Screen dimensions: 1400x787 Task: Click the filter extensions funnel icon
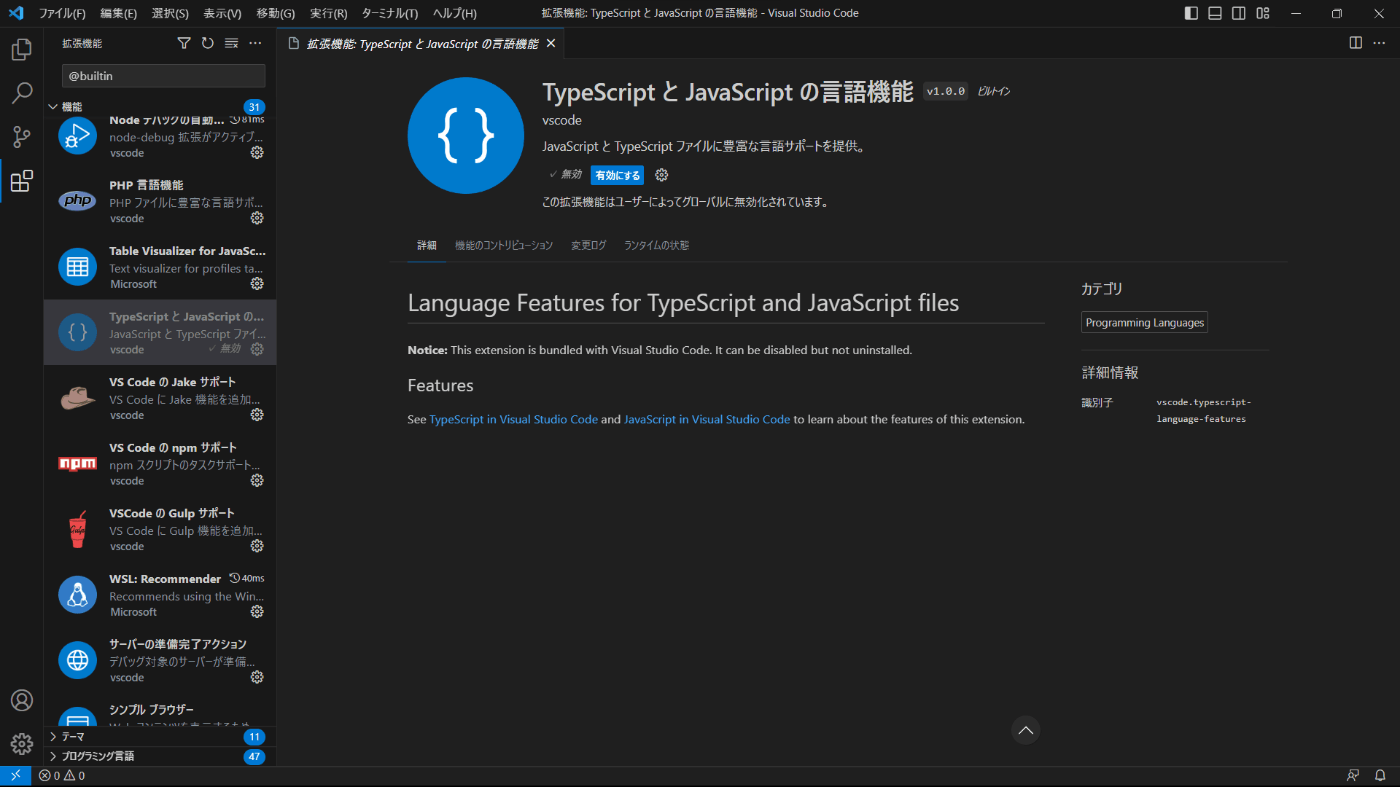tap(184, 43)
